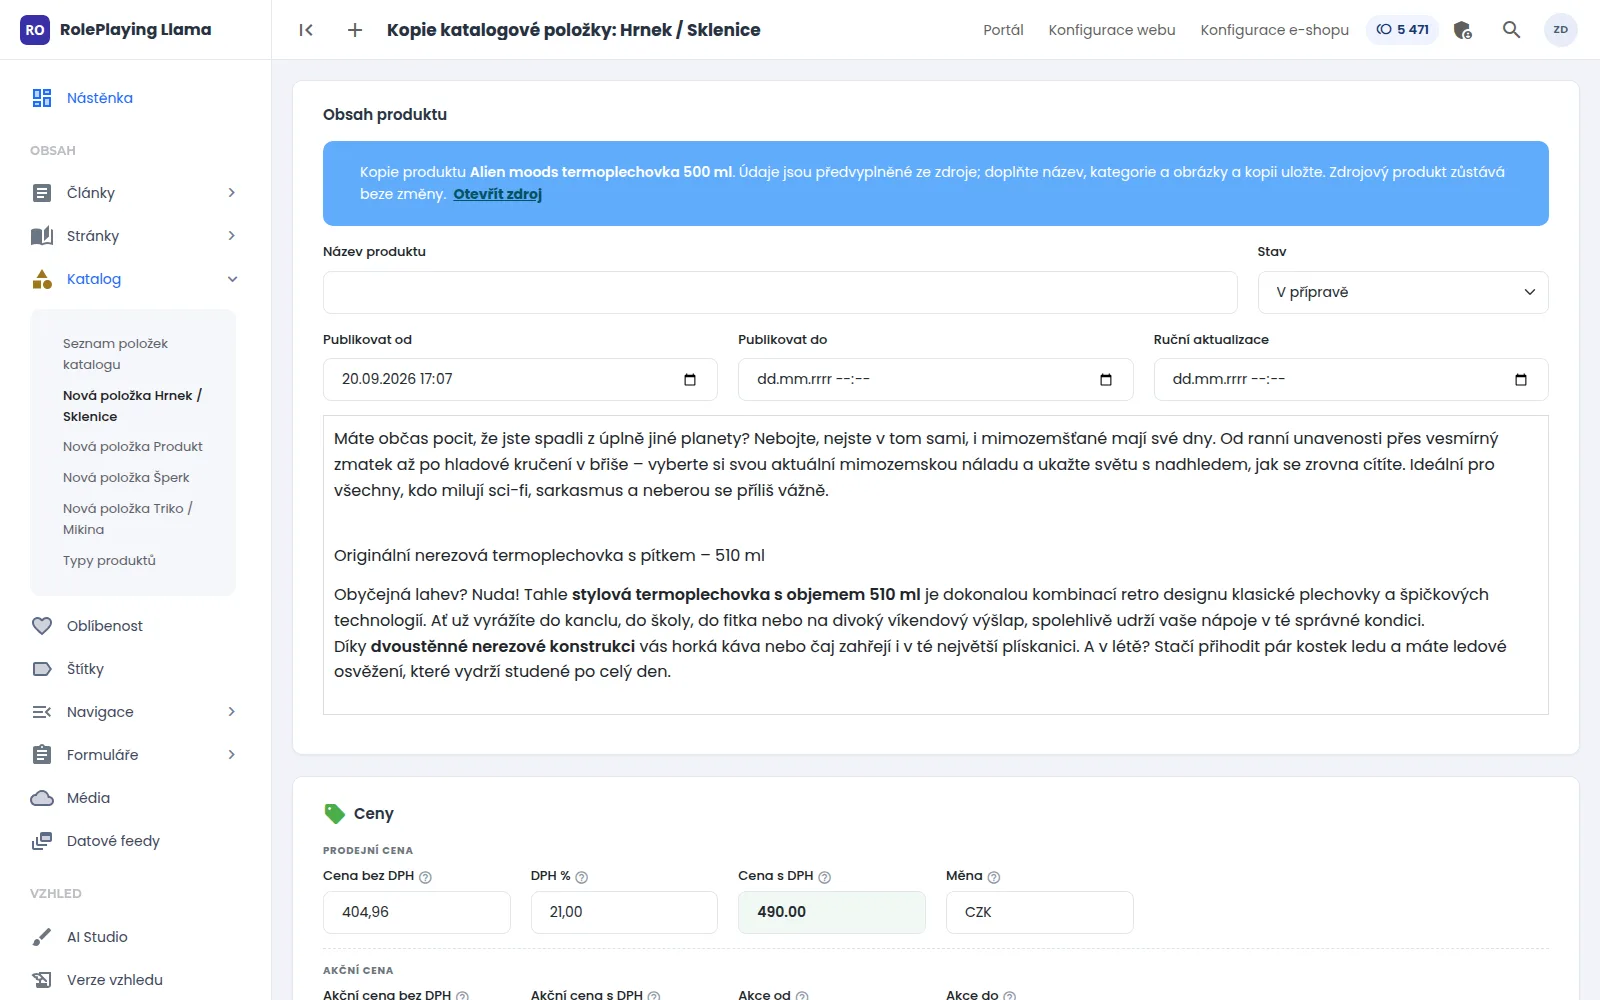The image size is (1600, 1000).
Task: Open Oblíbenost heart icon
Action: point(42,626)
